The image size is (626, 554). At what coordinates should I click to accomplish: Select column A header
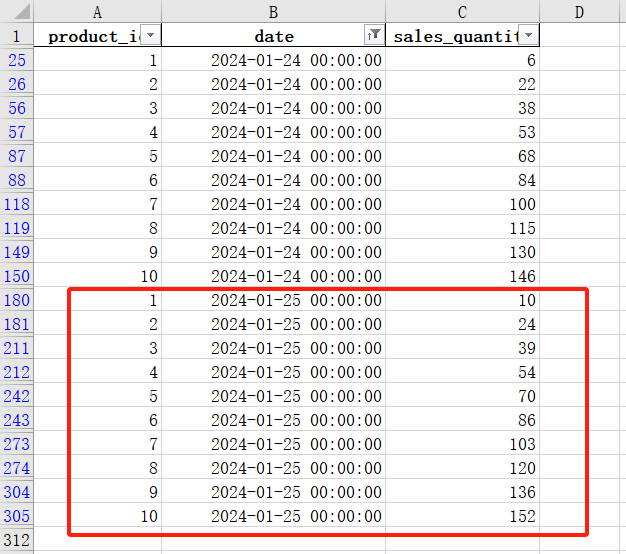(x=97, y=12)
